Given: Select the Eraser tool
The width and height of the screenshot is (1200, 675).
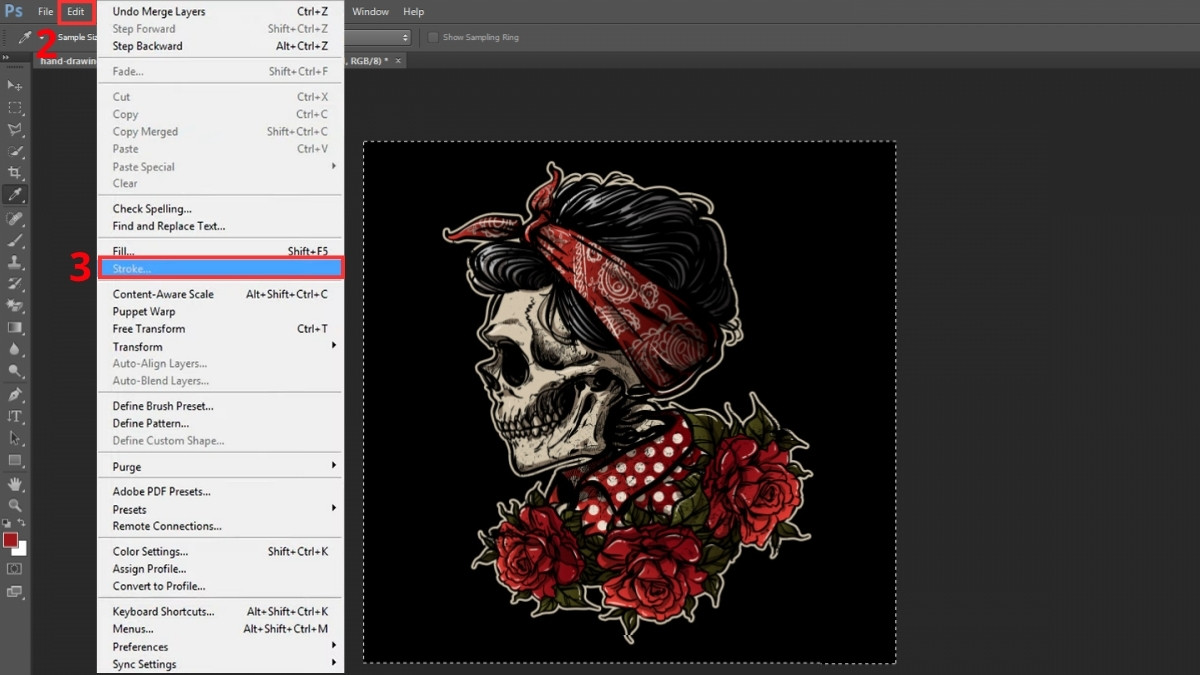Looking at the screenshot, I should [15, 305].
